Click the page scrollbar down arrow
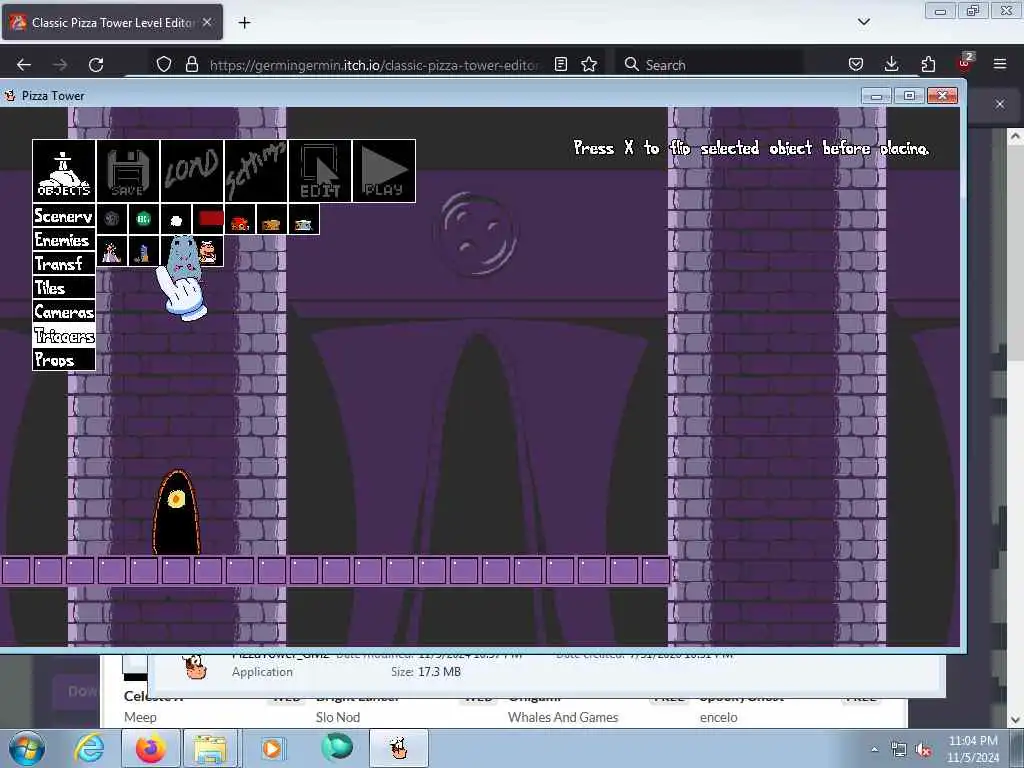The height and width of the screenshot is (768, 1024). (1015, 720)
